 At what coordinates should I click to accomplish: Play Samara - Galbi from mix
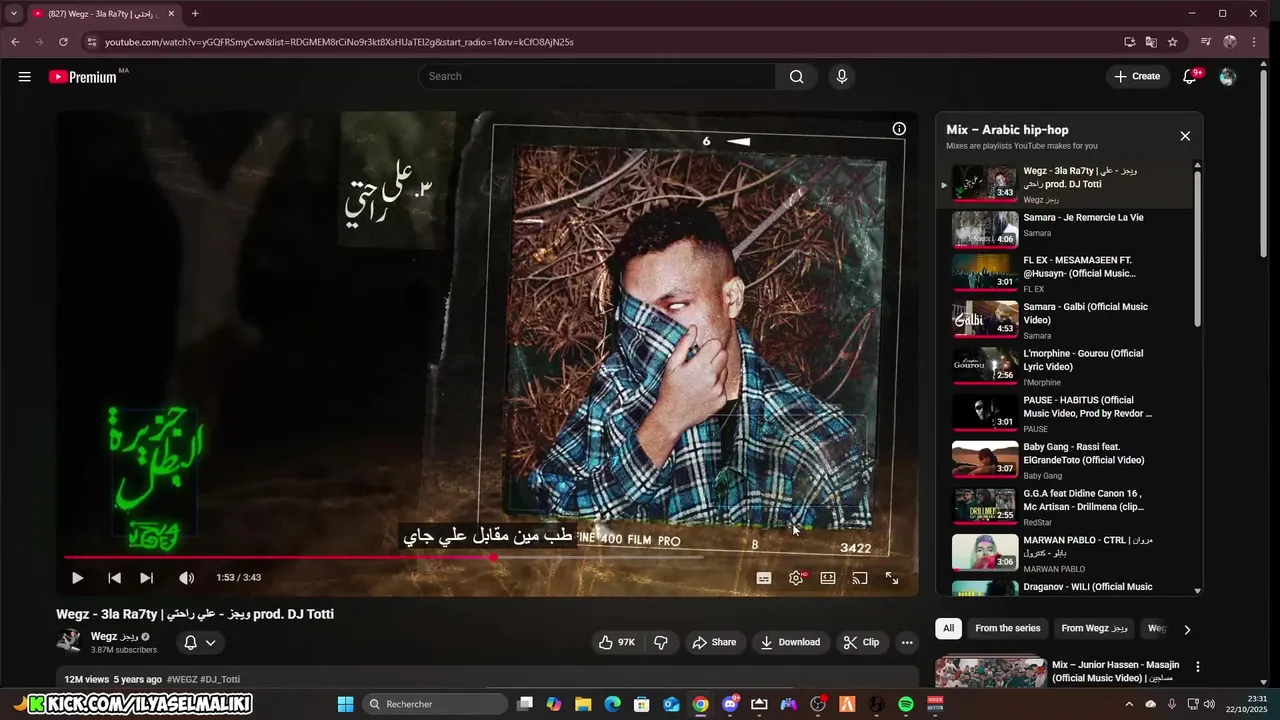[x=1066, y=320]
